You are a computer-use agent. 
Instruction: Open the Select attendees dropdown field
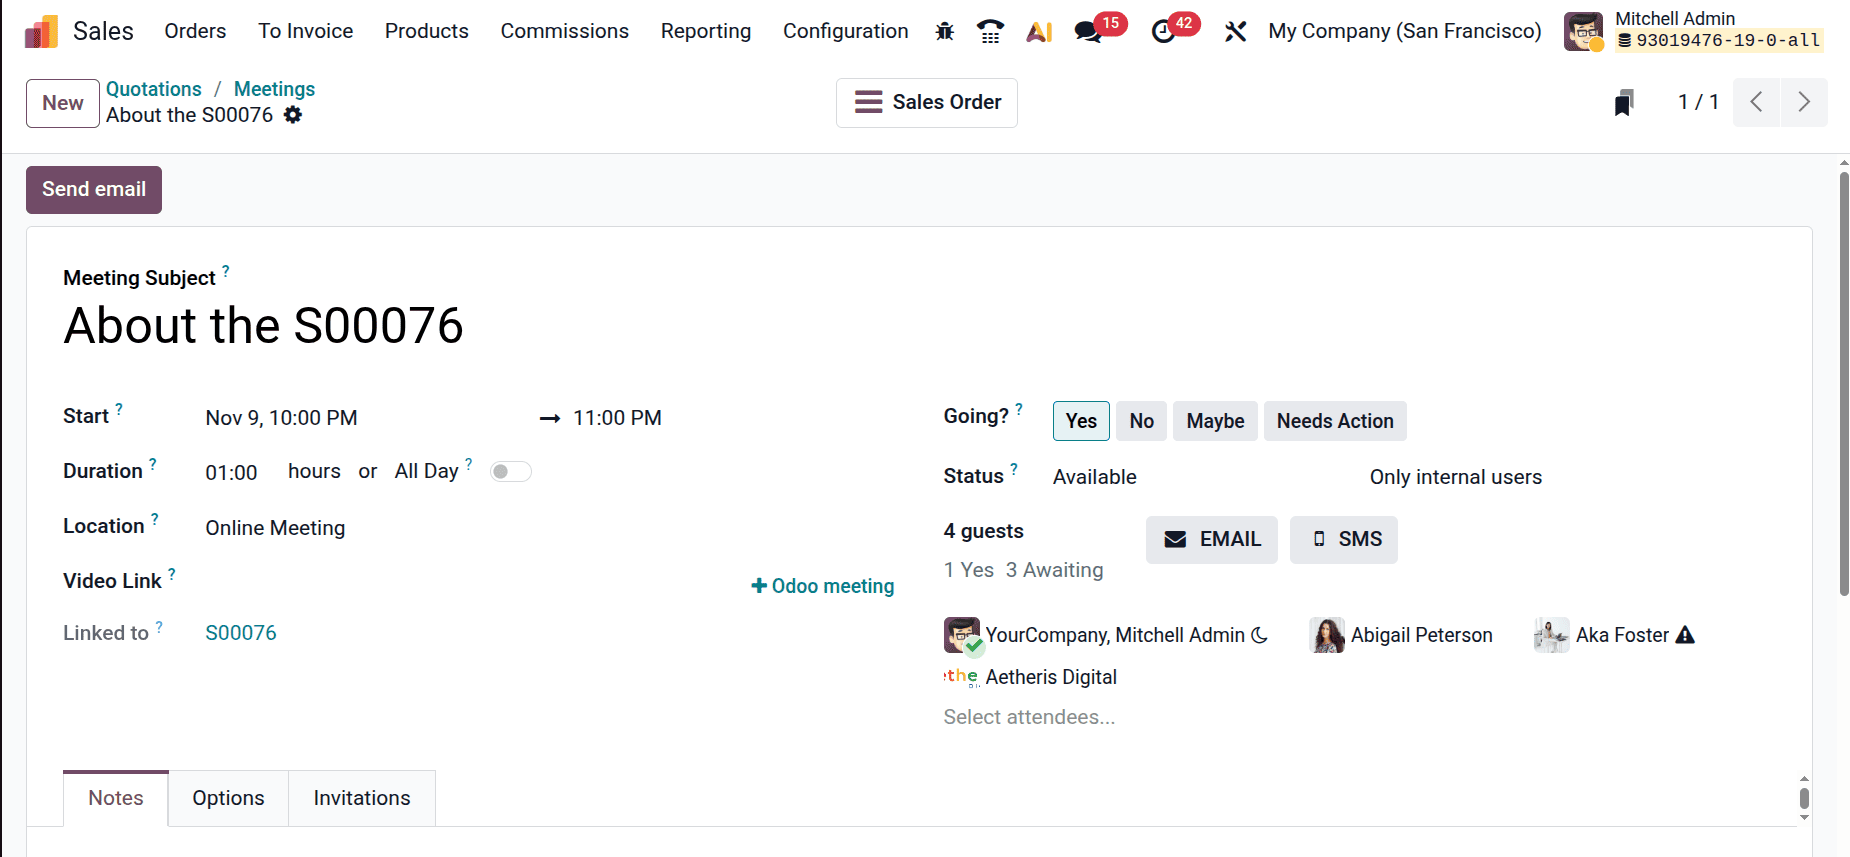coord(1029,717)
